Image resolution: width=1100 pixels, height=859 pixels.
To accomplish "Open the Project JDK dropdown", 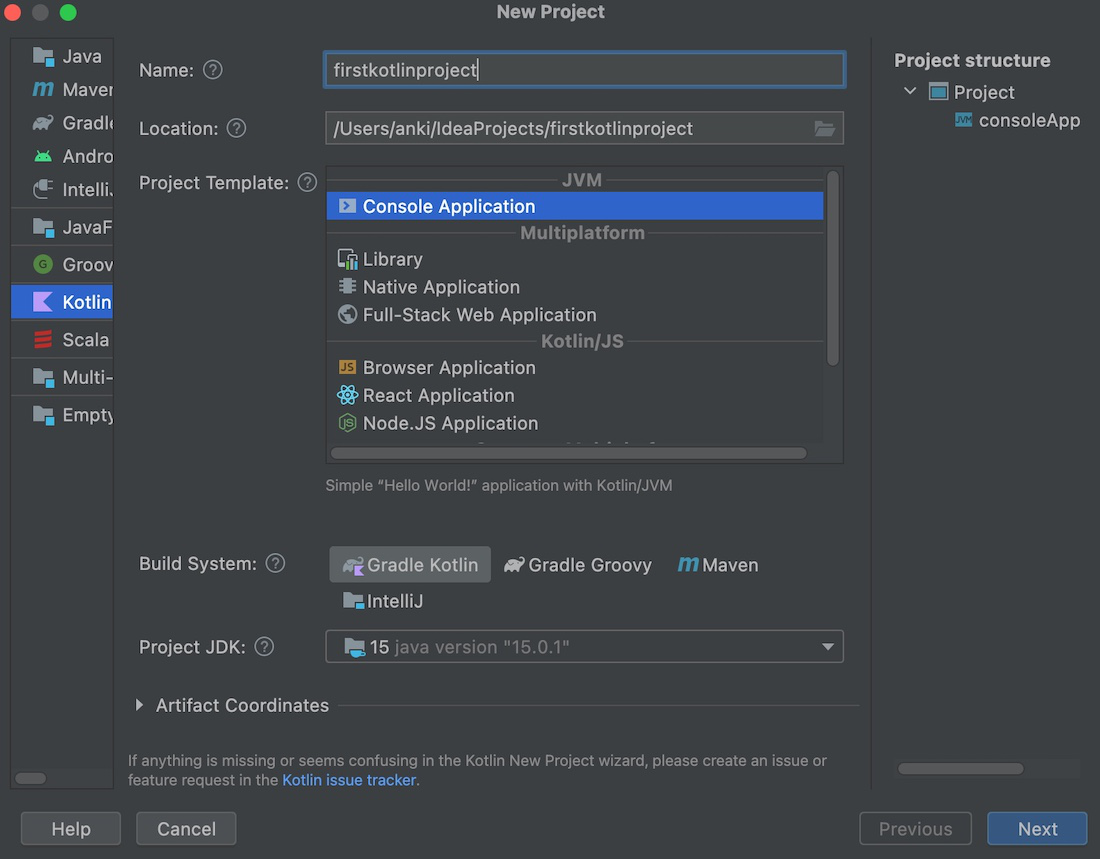I will pyautogui.click(x=584, y=646).
